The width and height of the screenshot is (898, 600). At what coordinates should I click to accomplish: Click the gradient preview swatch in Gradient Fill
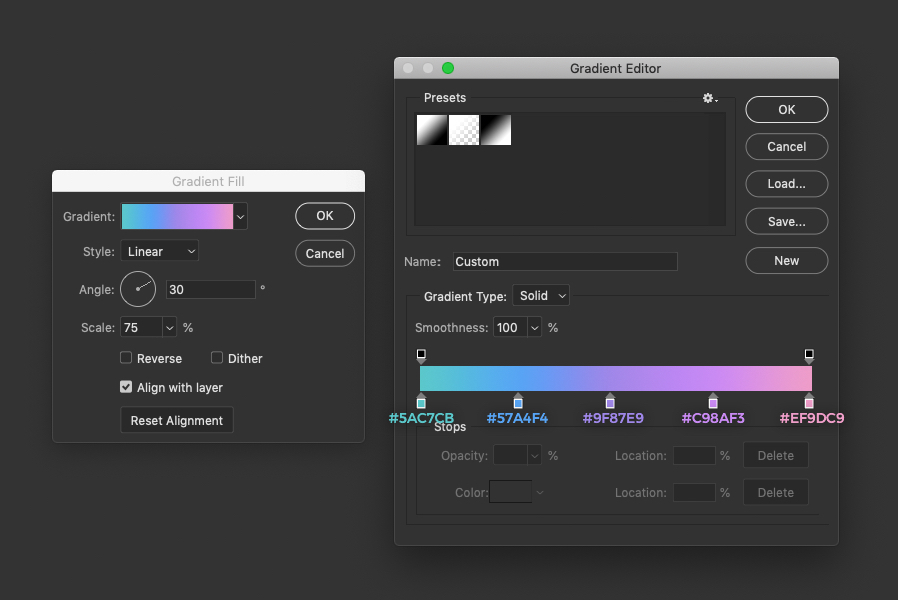[x=178, y=216]
